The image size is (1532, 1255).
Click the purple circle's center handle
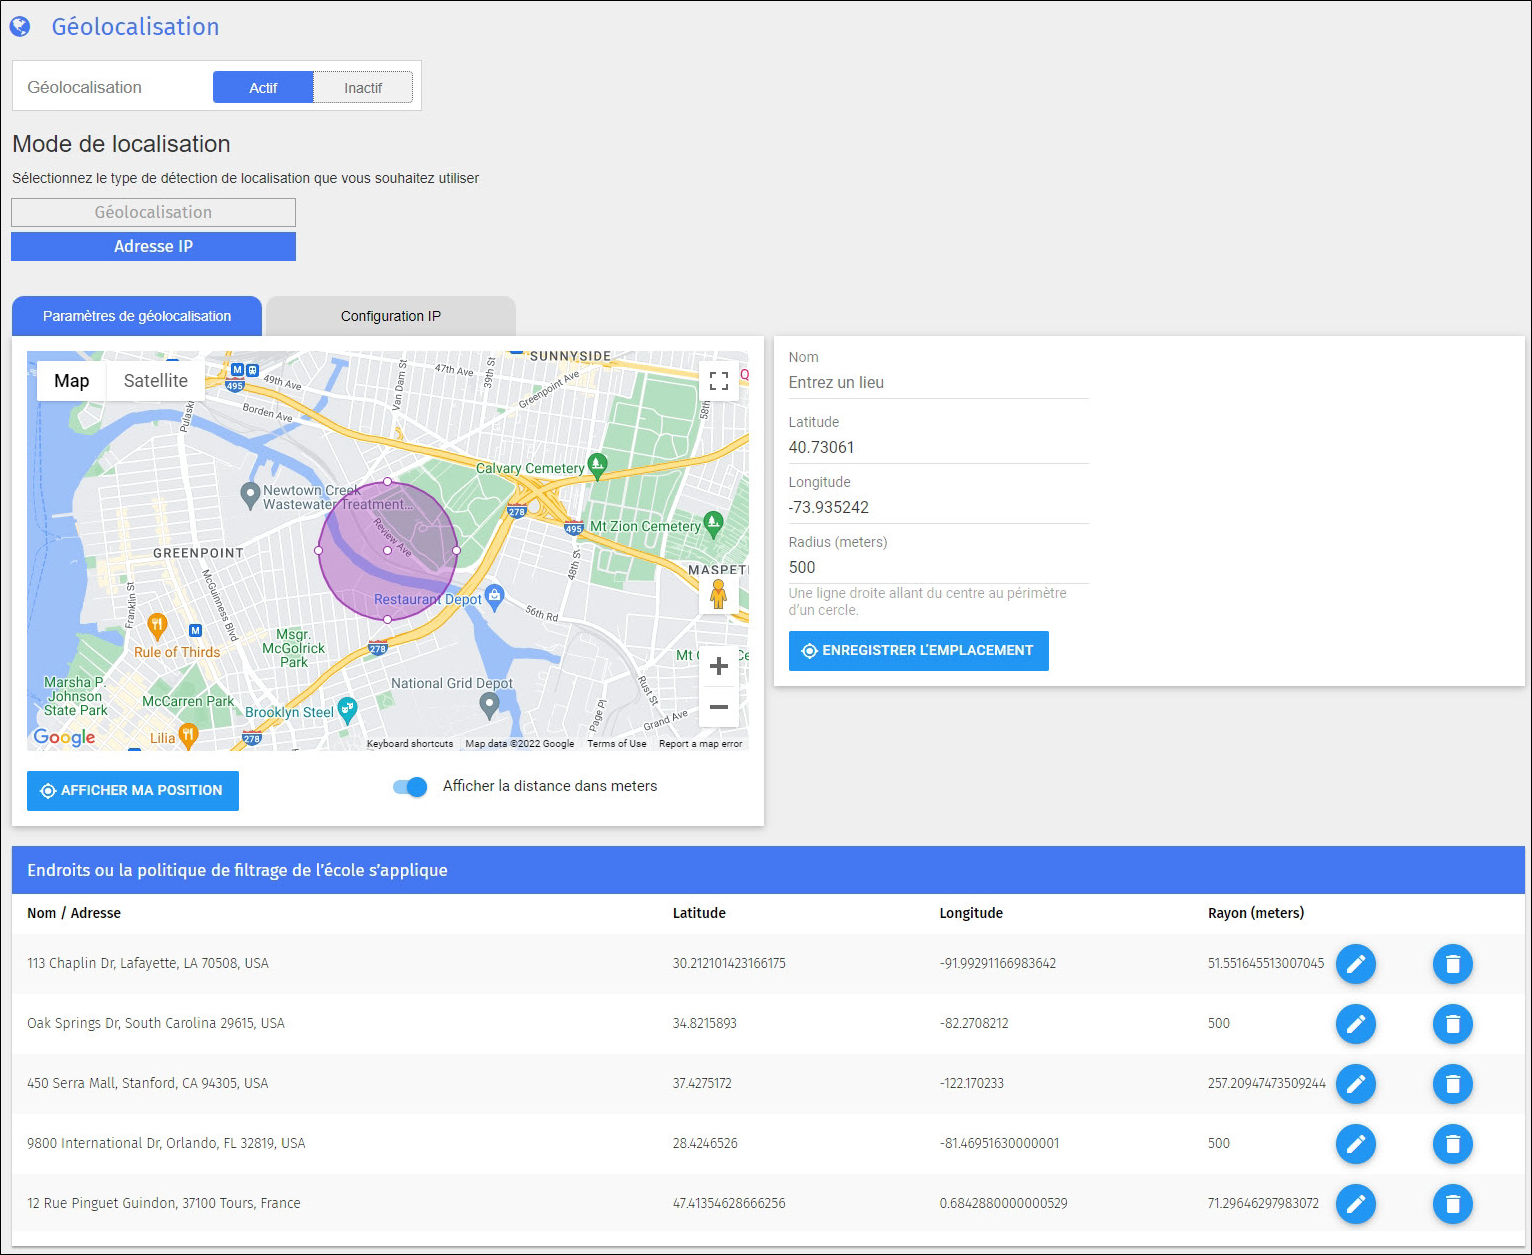pyautogui.click(x=388, y=551)
